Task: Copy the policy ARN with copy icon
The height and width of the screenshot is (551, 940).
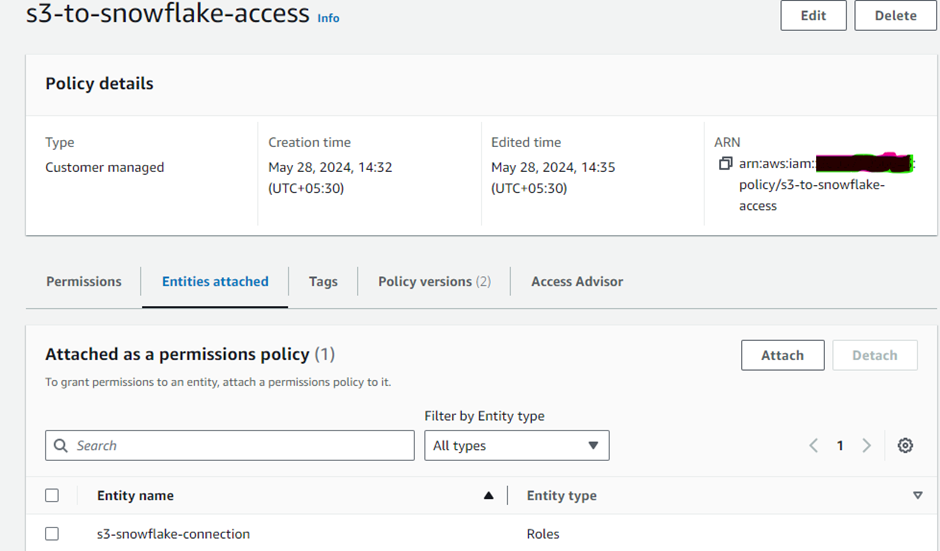Action: click(x=726, y=164)
